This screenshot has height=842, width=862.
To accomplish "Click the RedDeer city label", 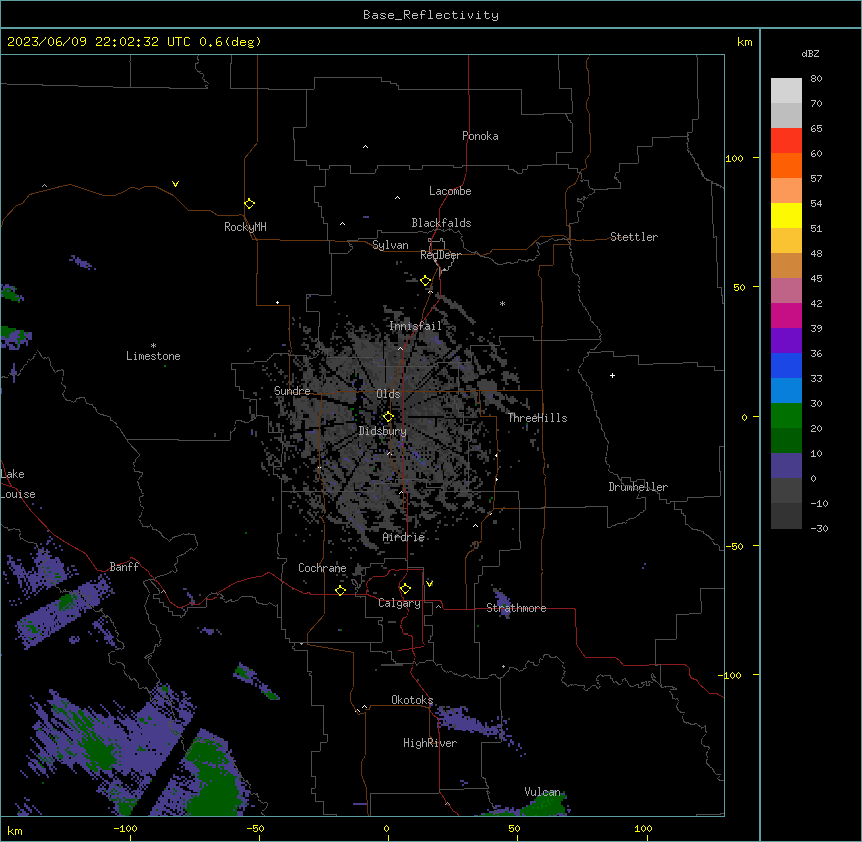I will (440, 255).
